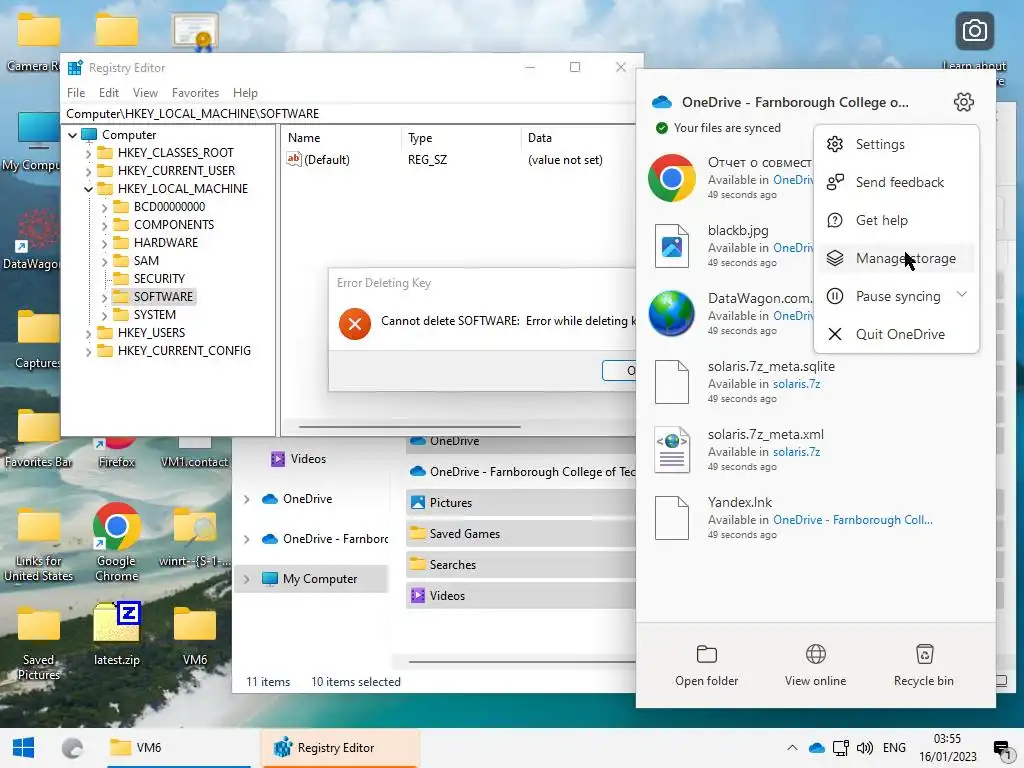Click the Yandex.lnk file icon
This screenshot has width=1024, height=768.
[671, 517]
